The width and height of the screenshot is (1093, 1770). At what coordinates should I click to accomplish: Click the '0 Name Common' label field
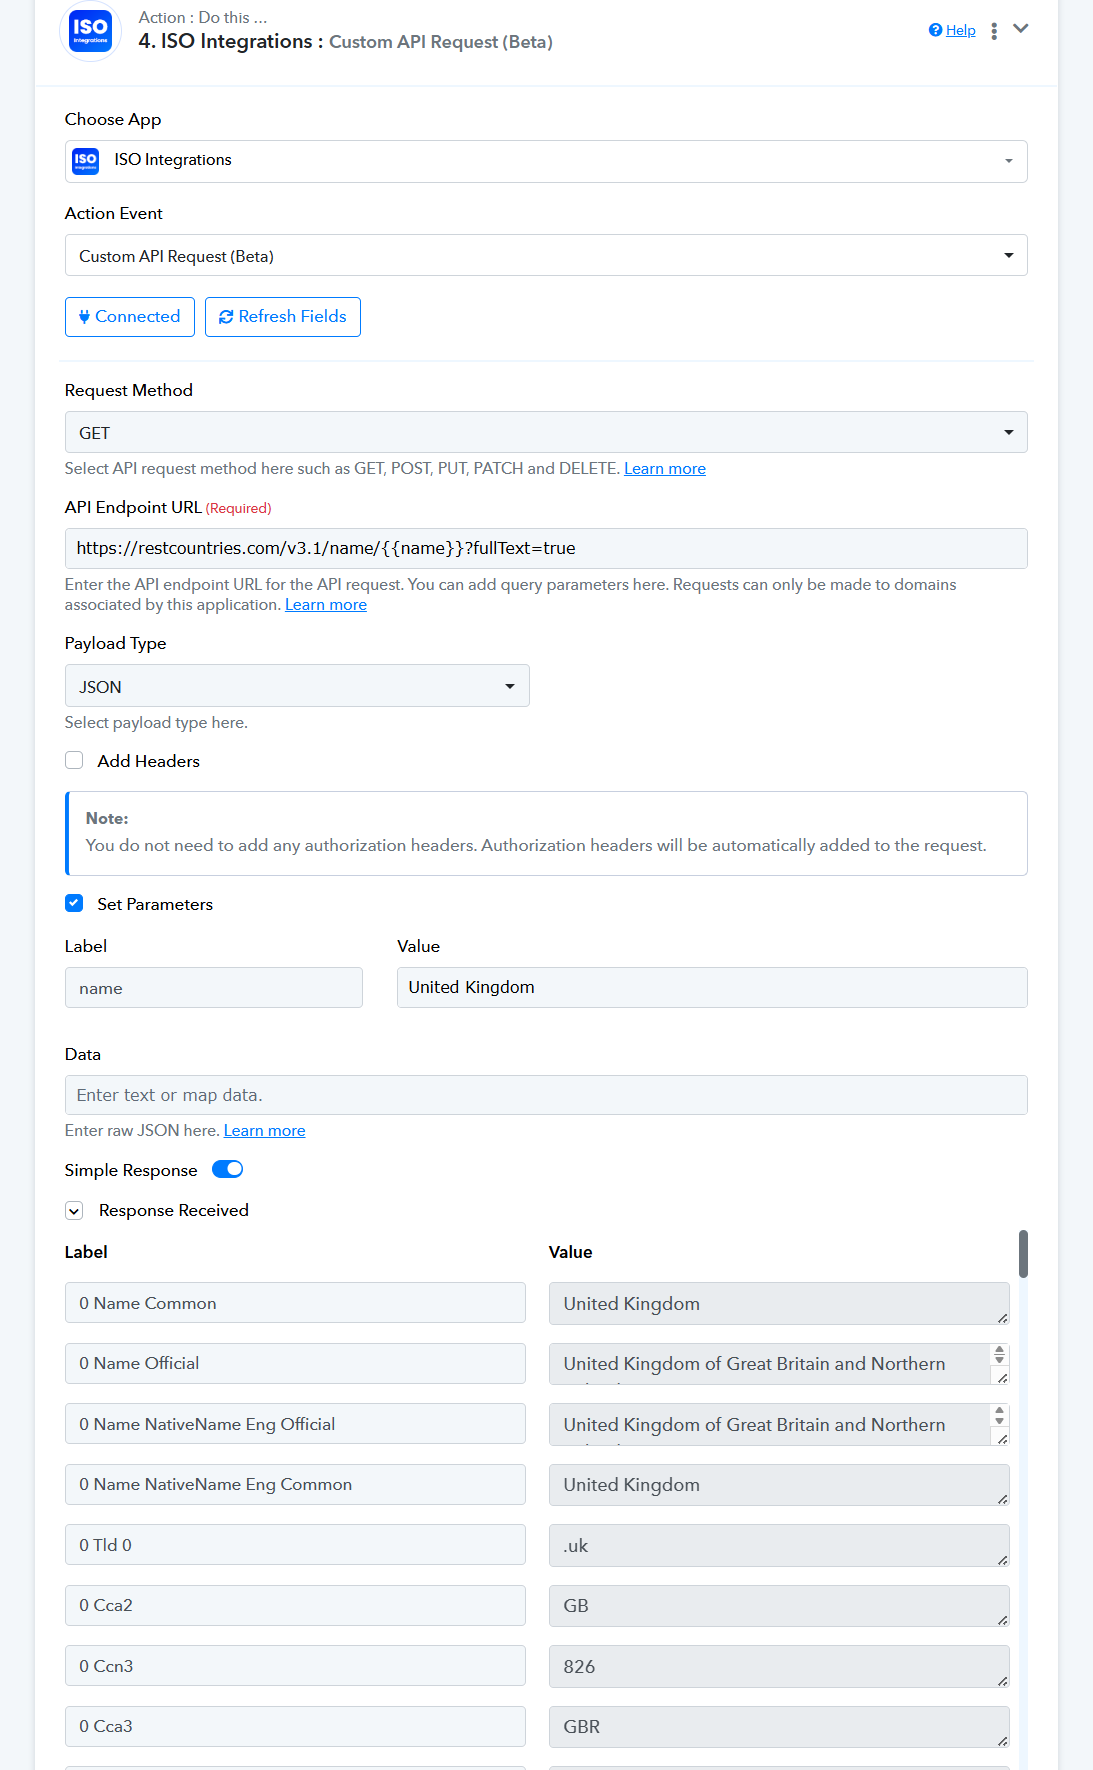point(295,1303)
